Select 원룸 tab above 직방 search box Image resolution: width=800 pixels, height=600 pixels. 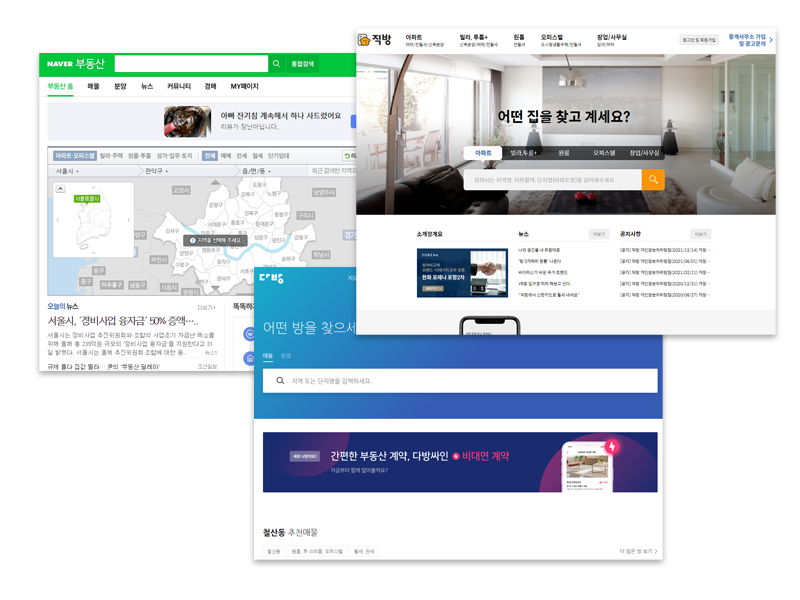[x=564, y=153]
